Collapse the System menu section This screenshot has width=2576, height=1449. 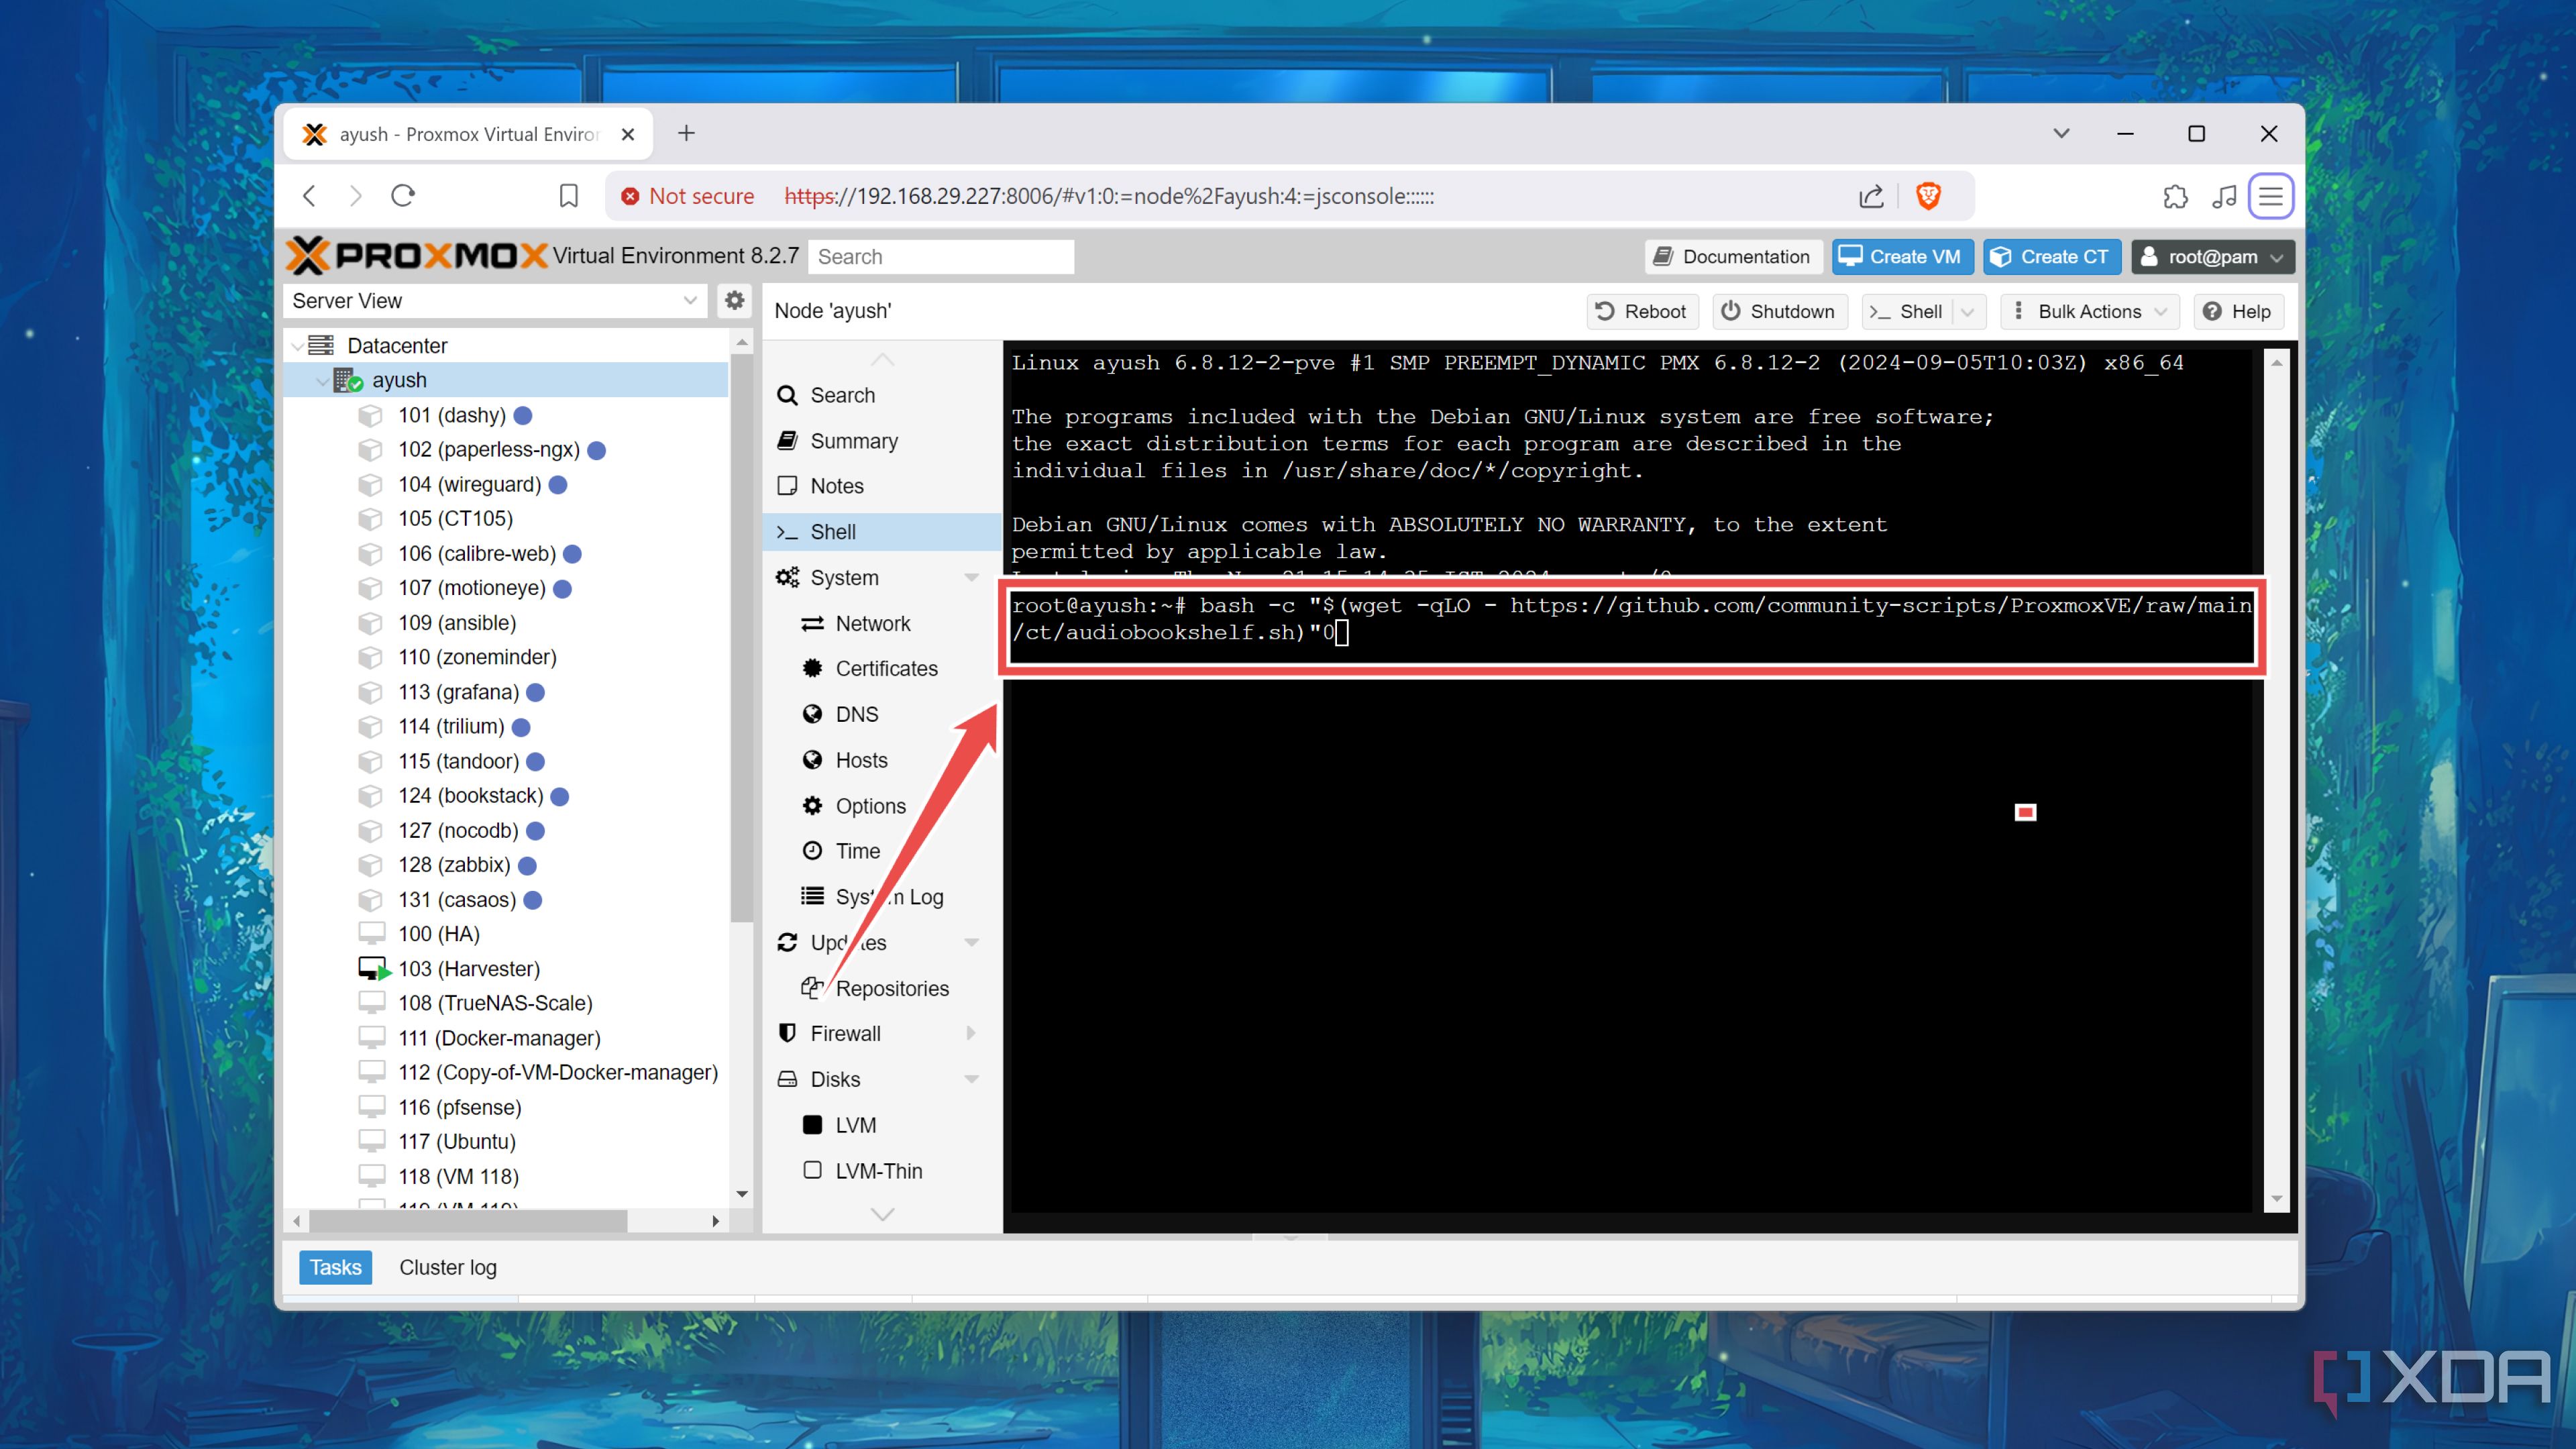971,577
